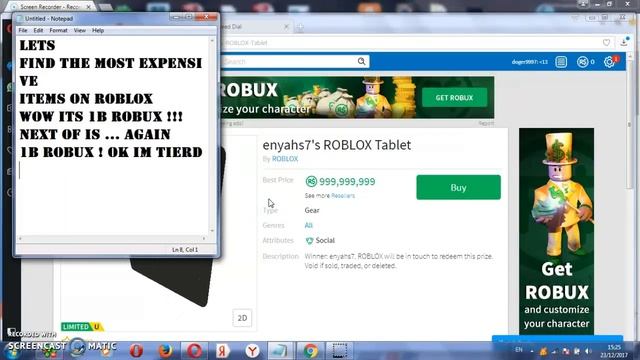The image size is (640, 360).
Task: Click the GET ROBUX banner button
Action: click(x=454, y=98)
